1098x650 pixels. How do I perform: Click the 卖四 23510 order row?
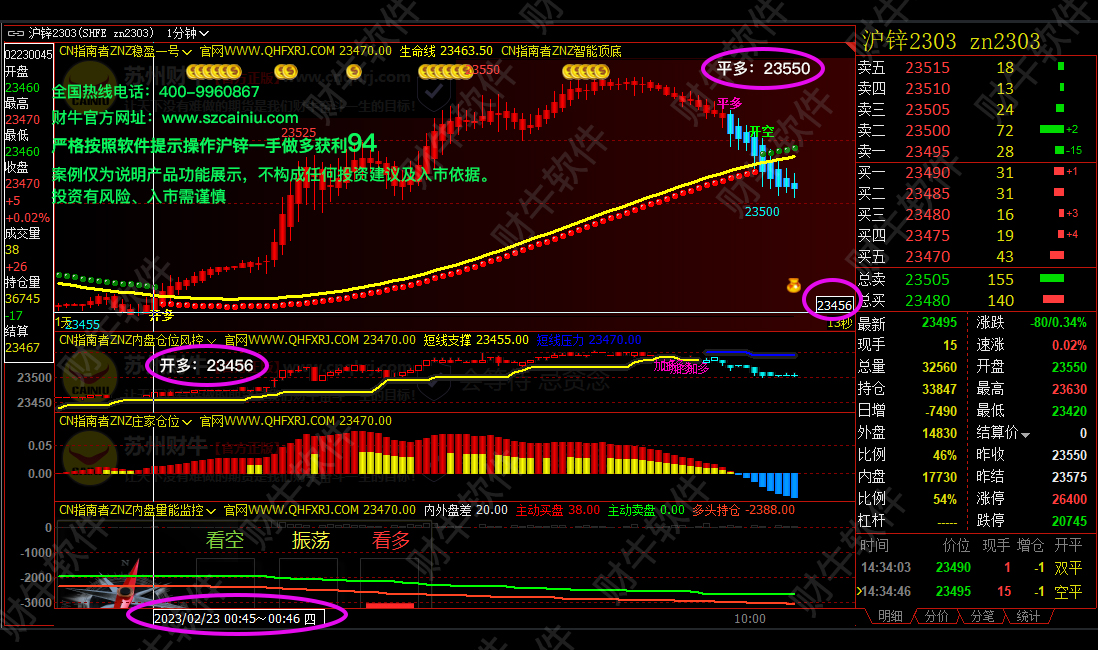[975, 88]
